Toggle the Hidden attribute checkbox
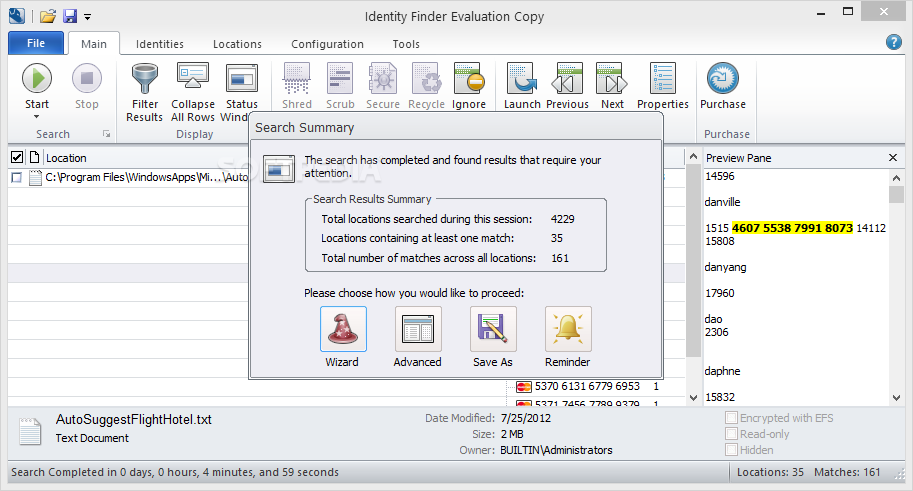The image size is (913, 491). tap(731, 450)
